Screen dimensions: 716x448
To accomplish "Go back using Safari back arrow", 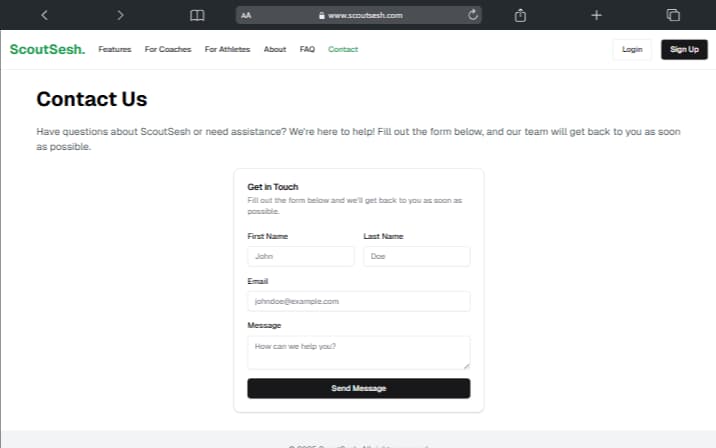I will click(x=44, y=15).
